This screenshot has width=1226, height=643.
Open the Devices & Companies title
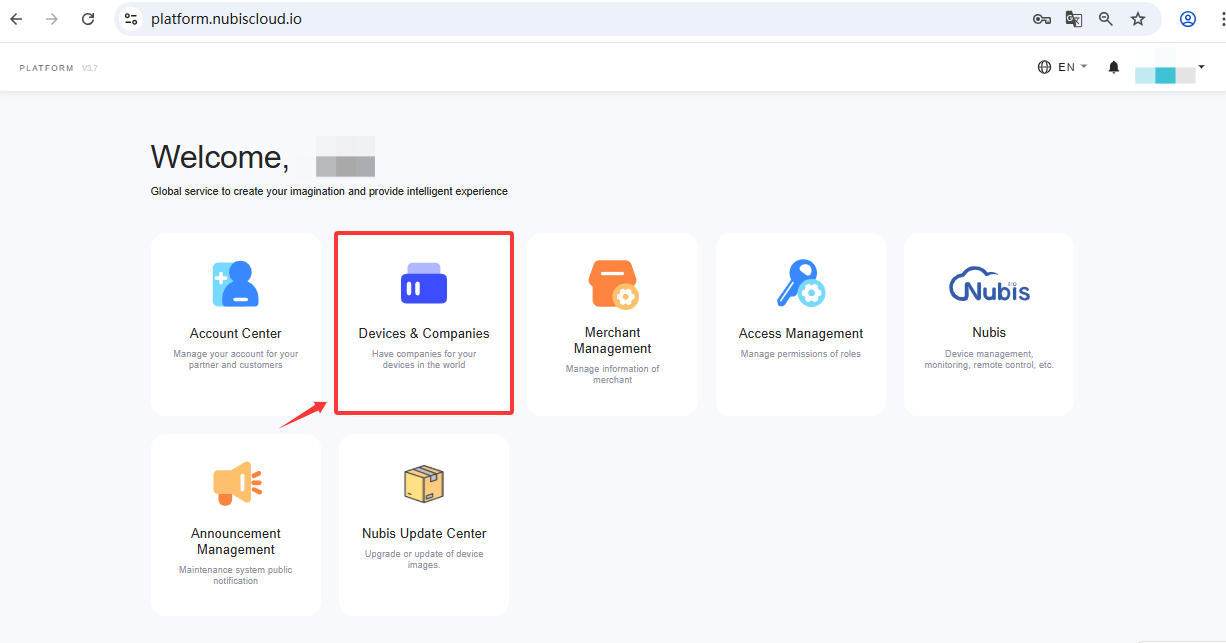(424, 333)
